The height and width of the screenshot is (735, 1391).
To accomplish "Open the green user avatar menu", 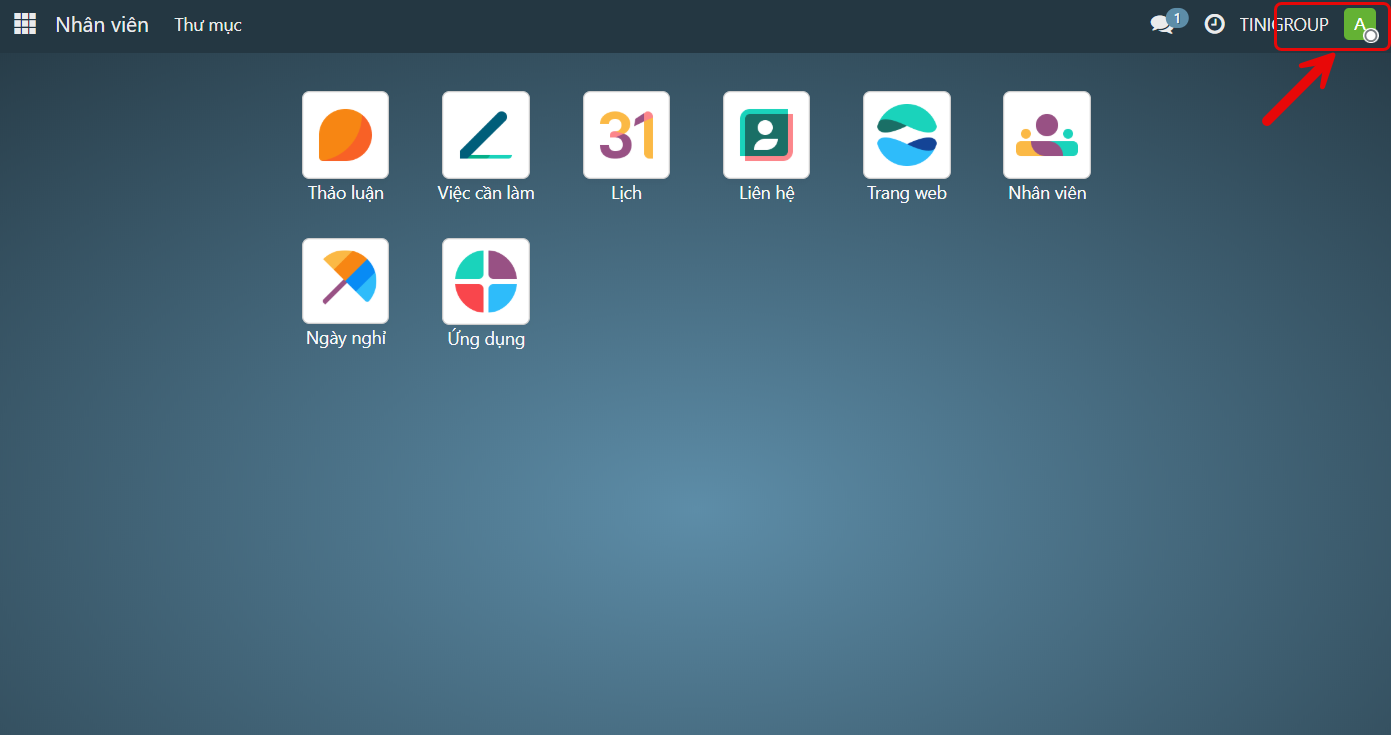I will (x=1359, y=25).
